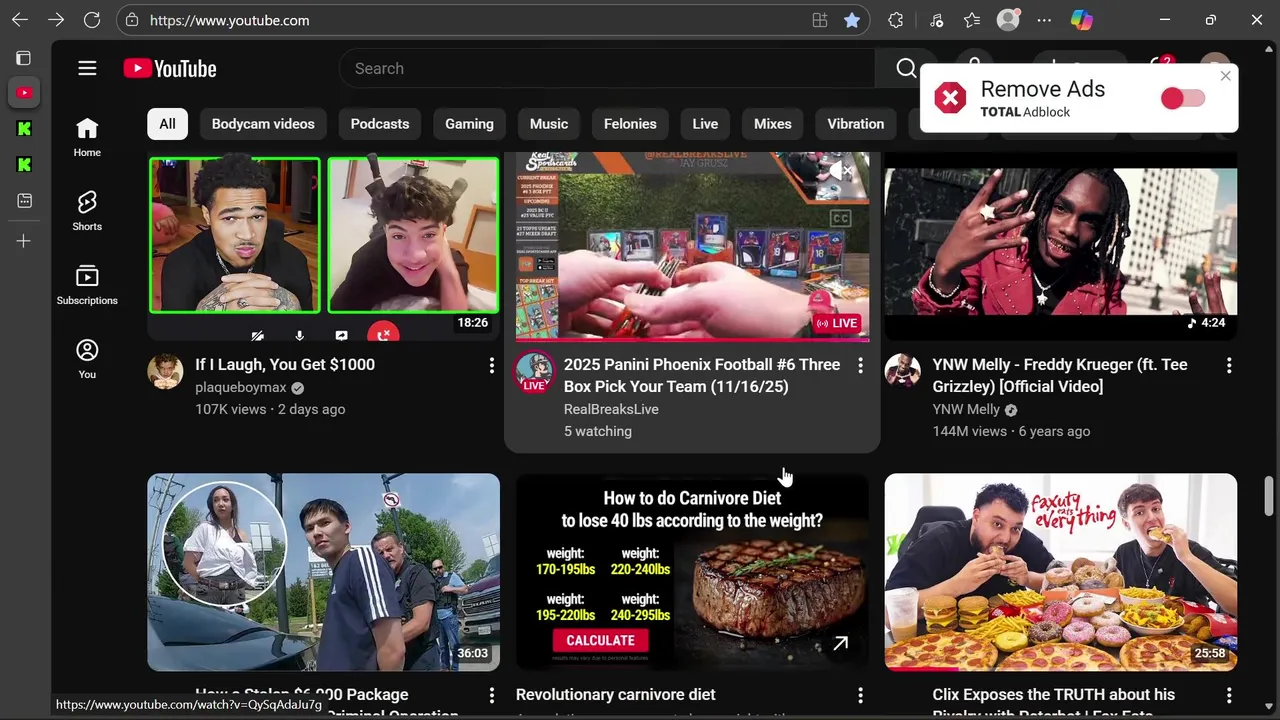The height and width of the screenshot is (720, 1280).
Task: Click the YouTube Search field
Action: click(607, 68)
